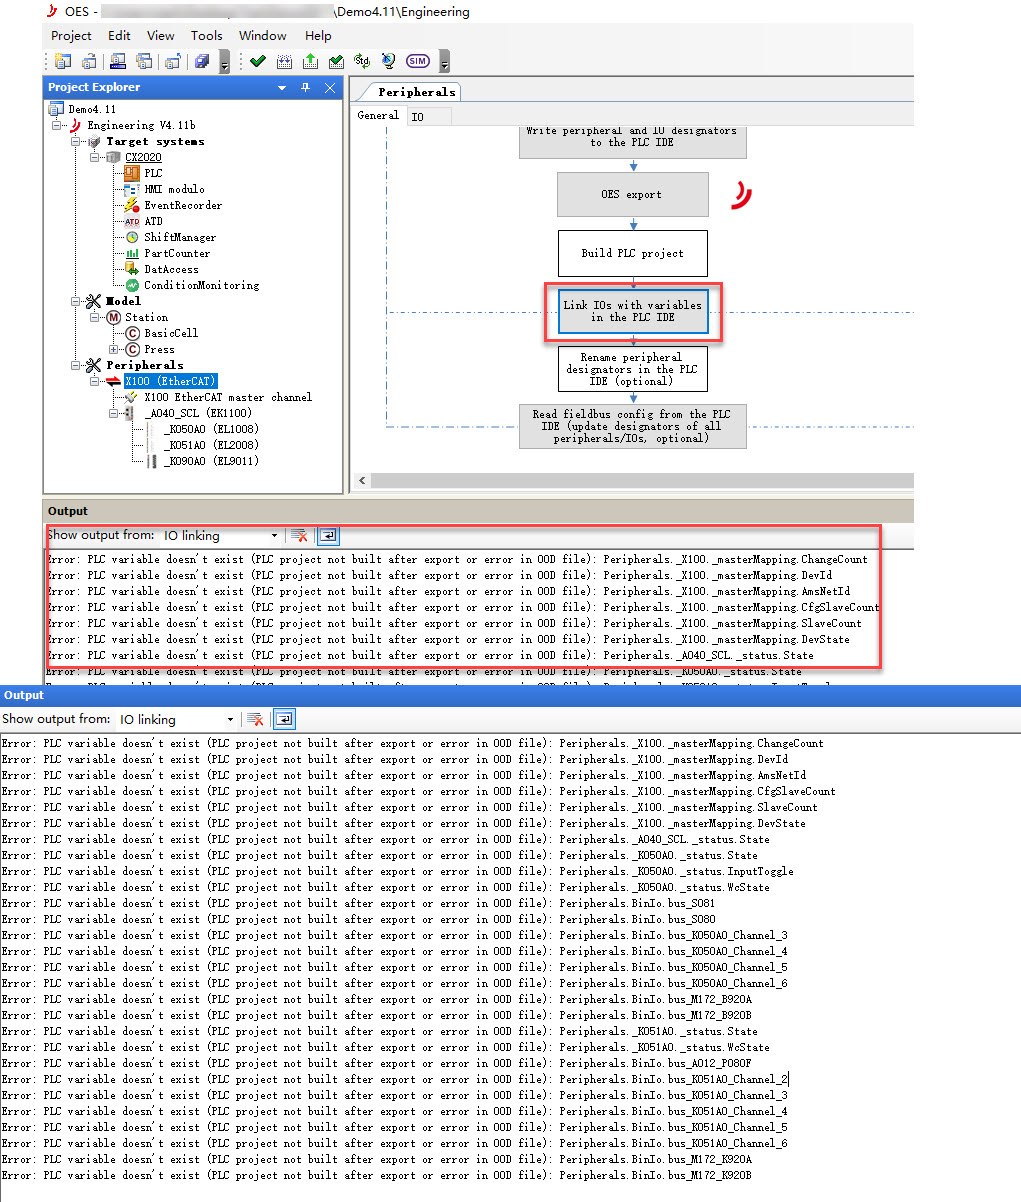Screen dimensions: 1021x1202
Task: Click the Std toolbar icon with green arrows
Action: [x=362, y=62]
